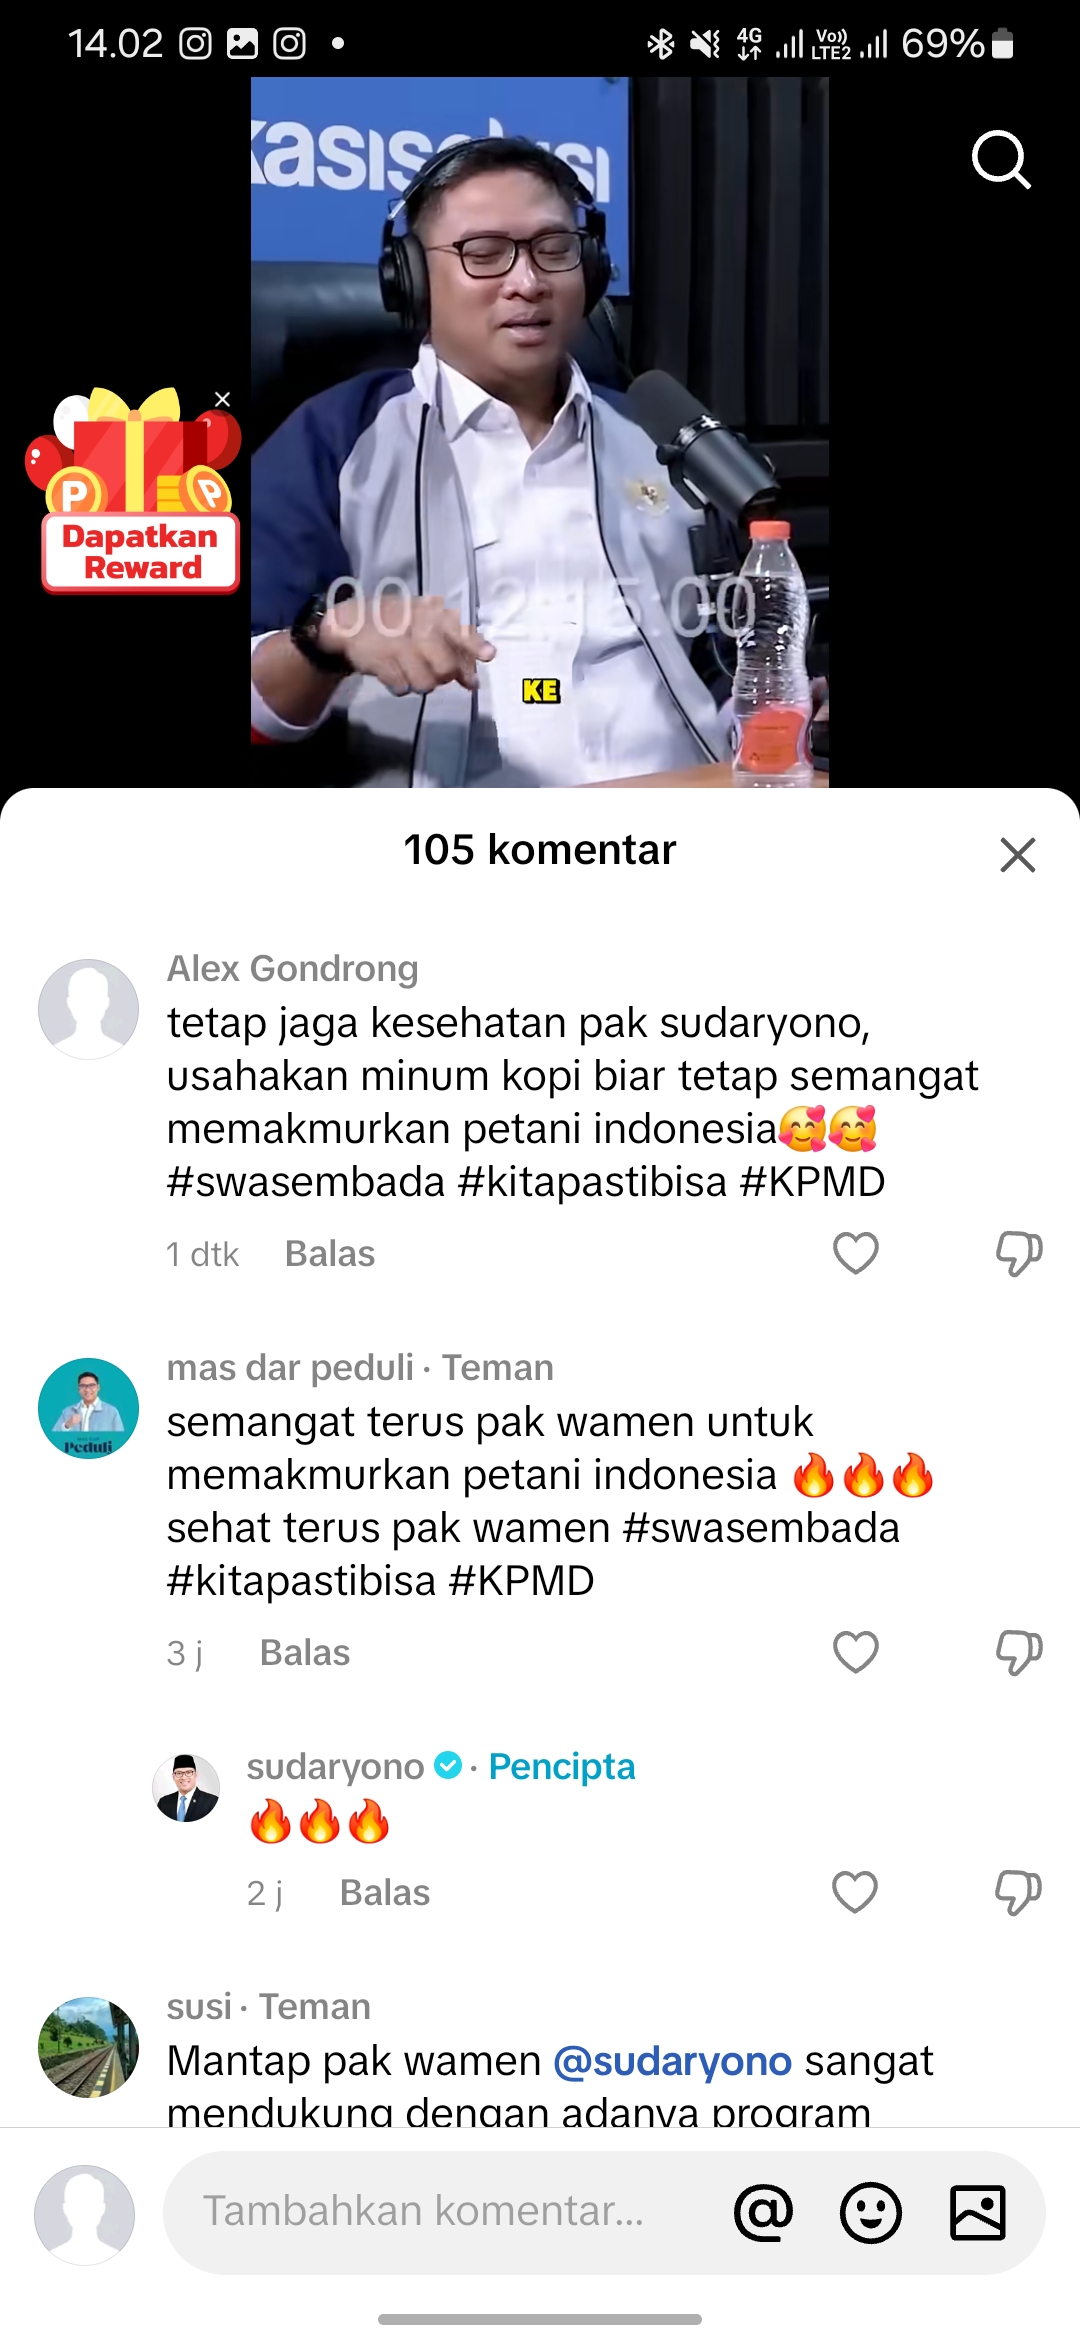
Task: Dismiss the Dapatkan Reward popup
Action: pos(223,399)
